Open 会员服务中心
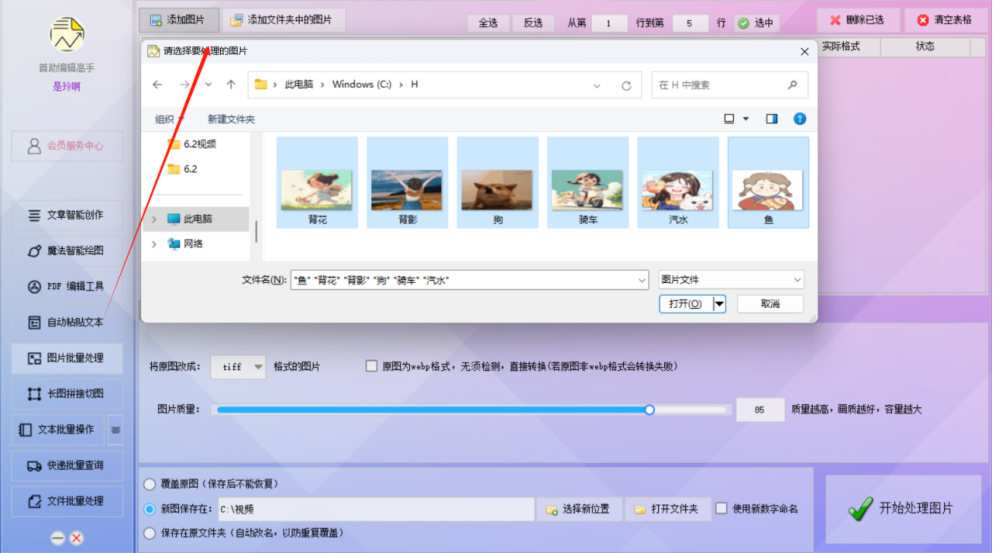 tap(66, 146)
